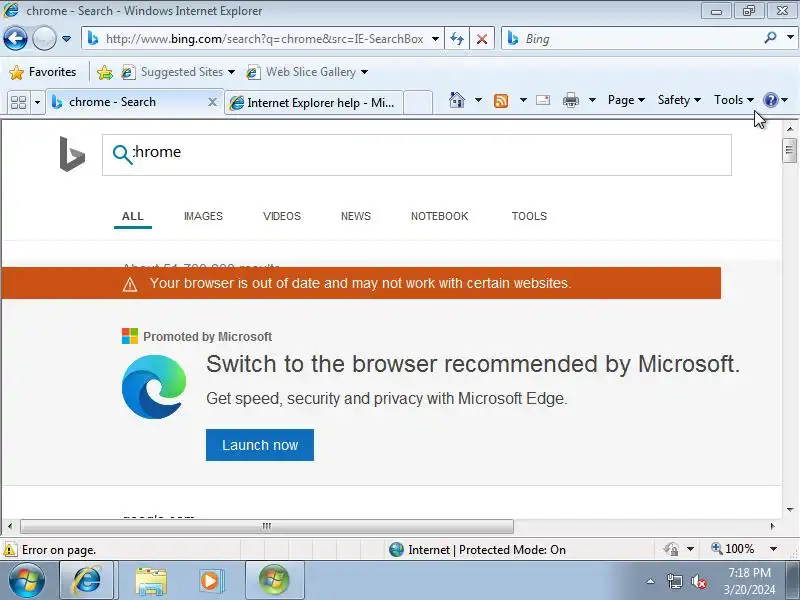Viewport: 800px width, 600px height.
Task: Select the TOOLS results tab
Action: click(x=529, y=216)
